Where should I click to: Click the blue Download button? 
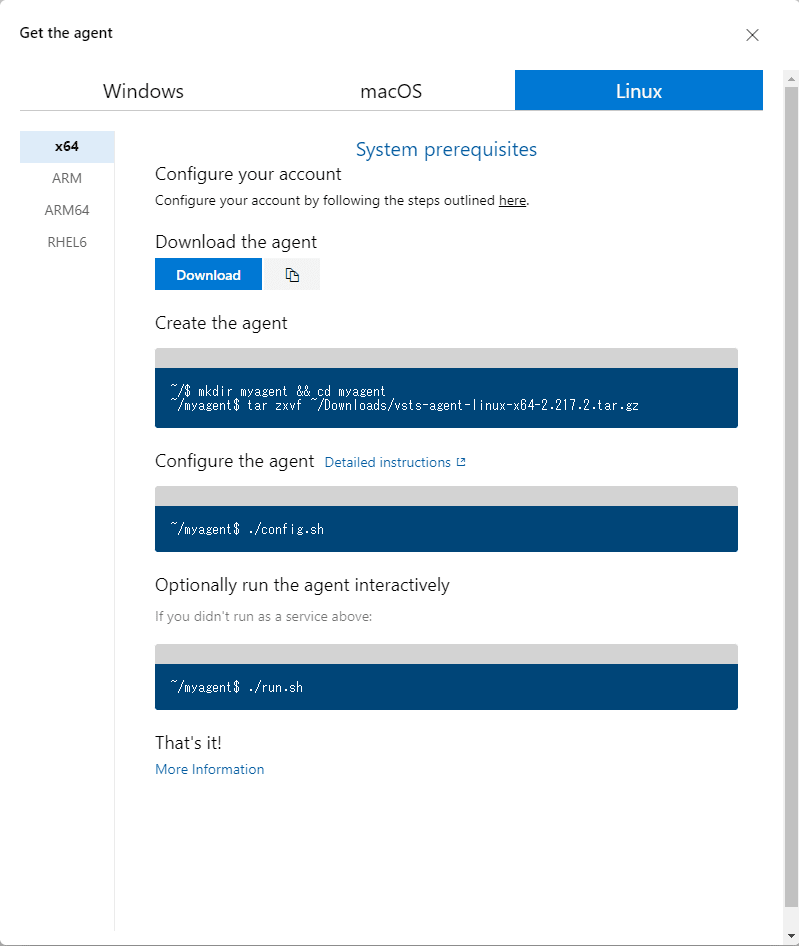click(208, 275)
